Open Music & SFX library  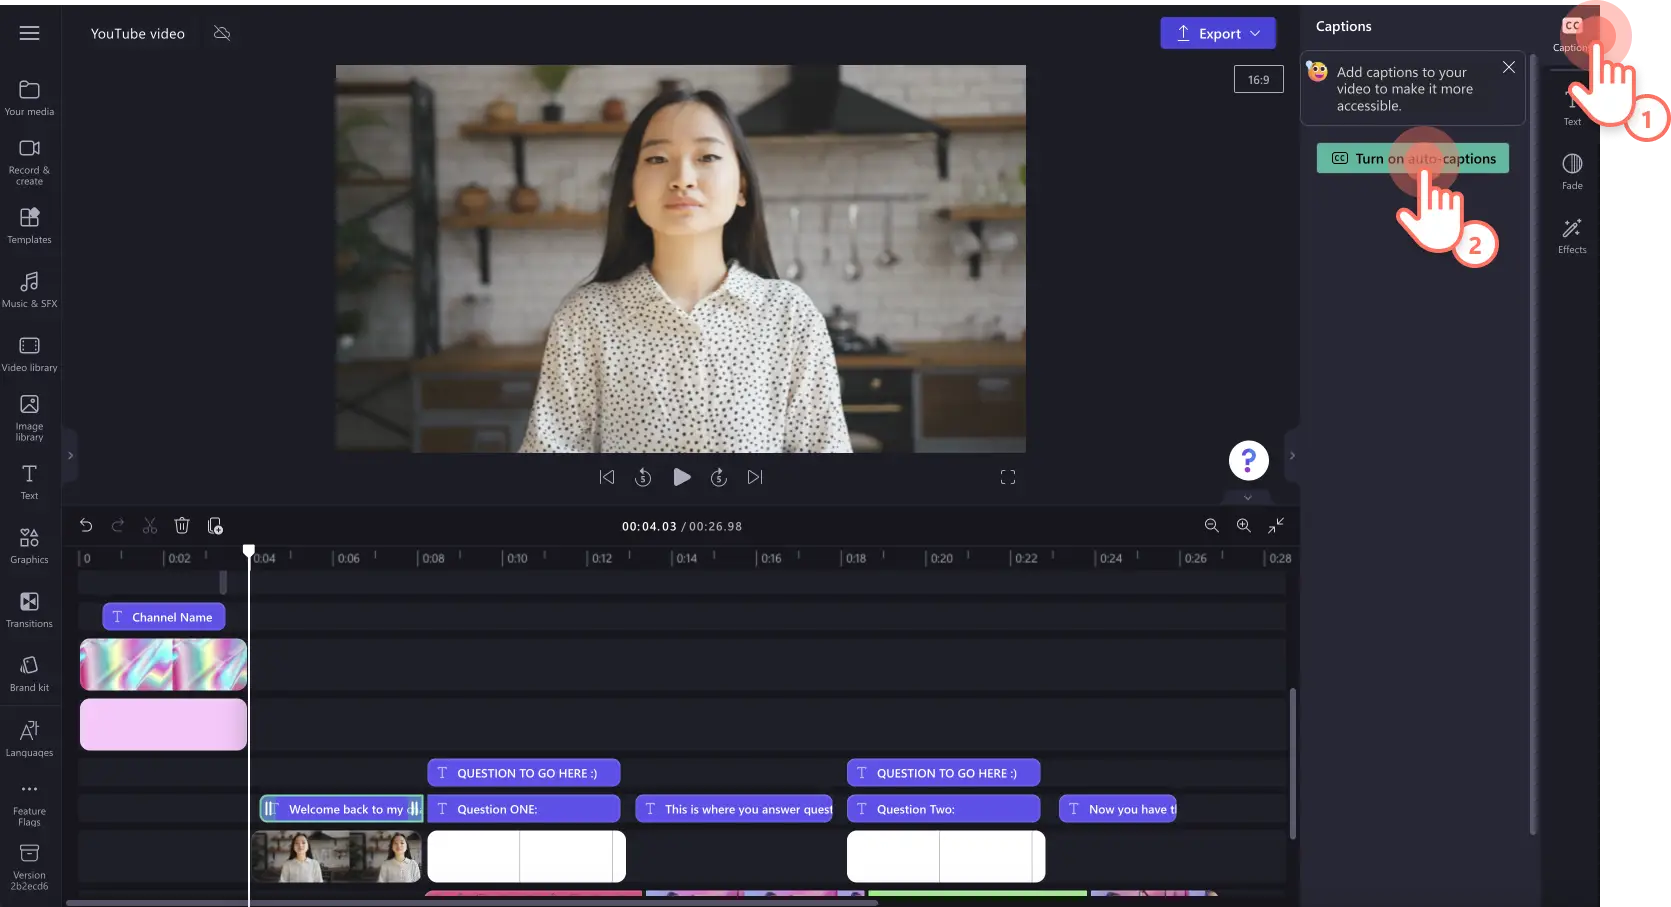click(30, 289)
